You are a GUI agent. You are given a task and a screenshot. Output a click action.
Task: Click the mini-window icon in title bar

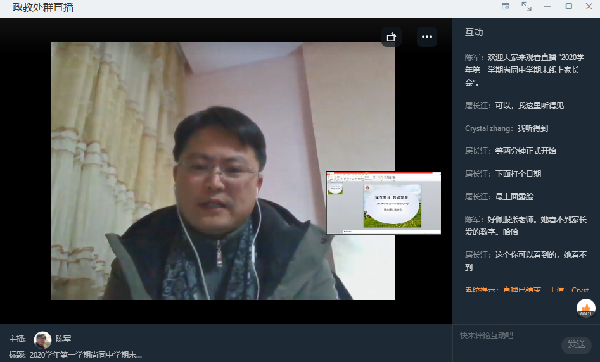click(505, 6)
